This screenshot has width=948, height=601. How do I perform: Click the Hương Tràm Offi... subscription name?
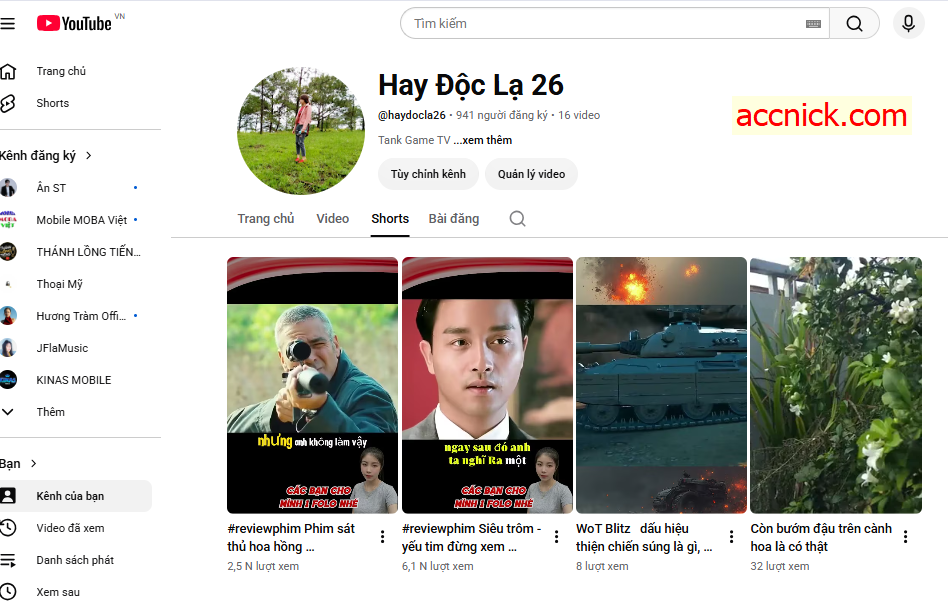coord(81,316)
